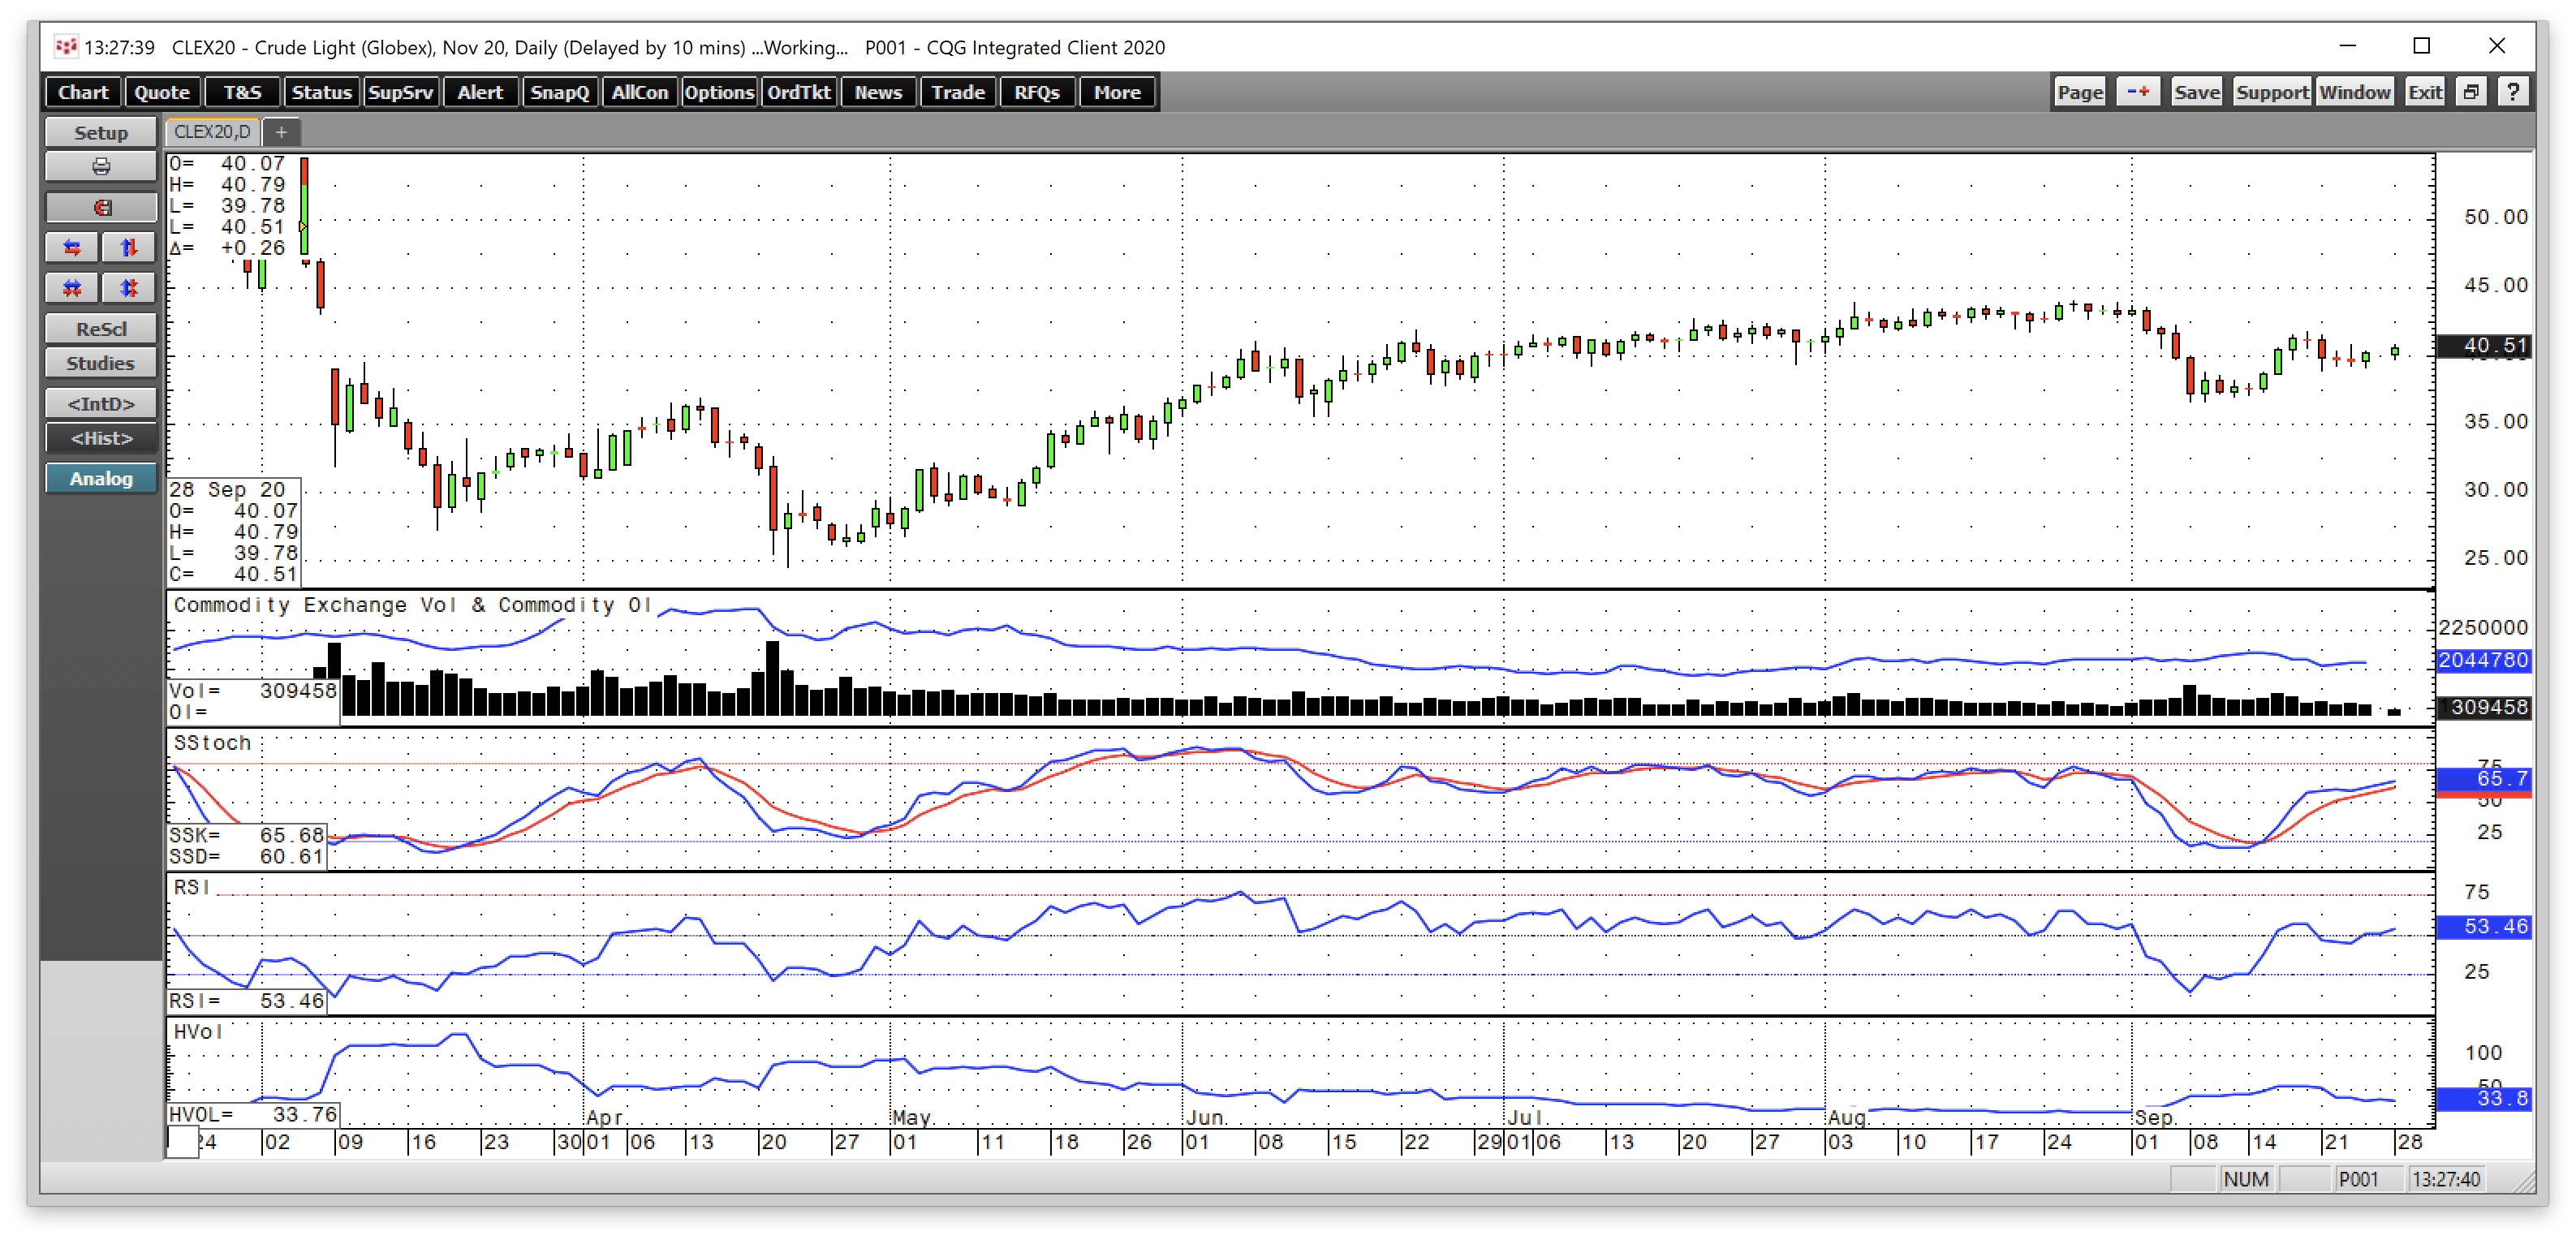Open OrdTkt order ticket
Screen dimensions: 2576x1240
coord(798,92)
